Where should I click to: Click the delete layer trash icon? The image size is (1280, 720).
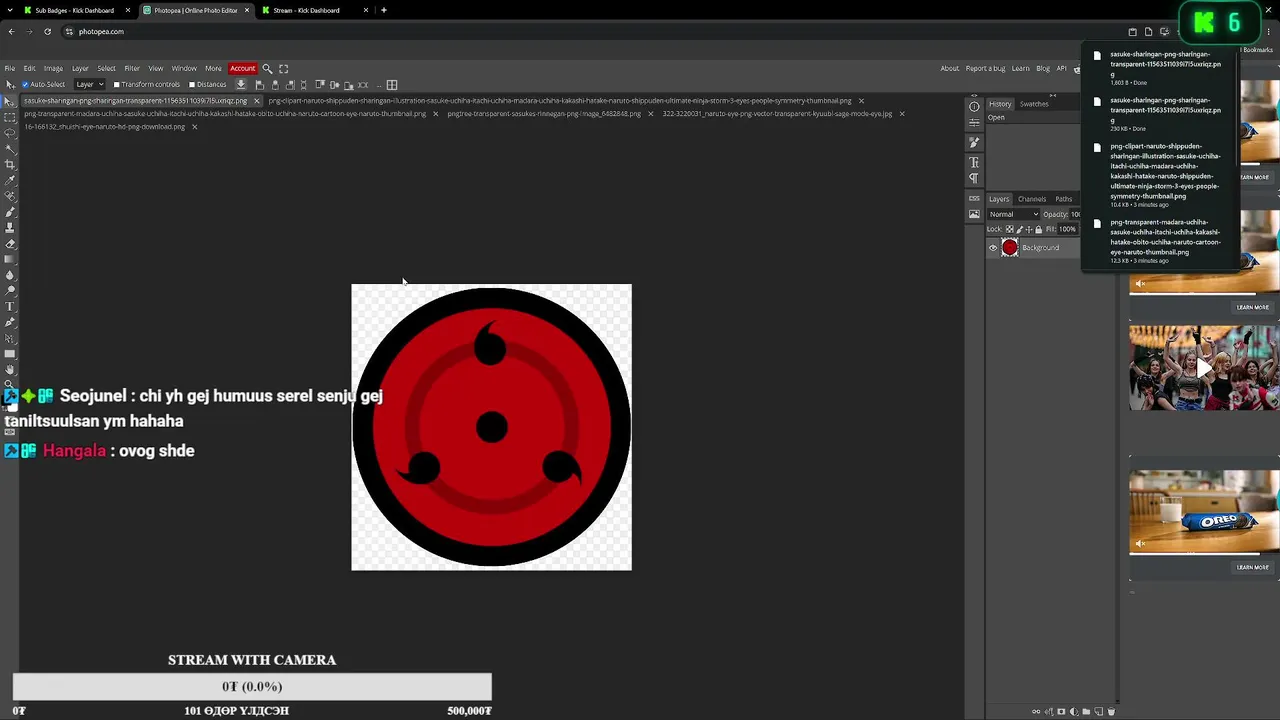tap(1111, 712)
